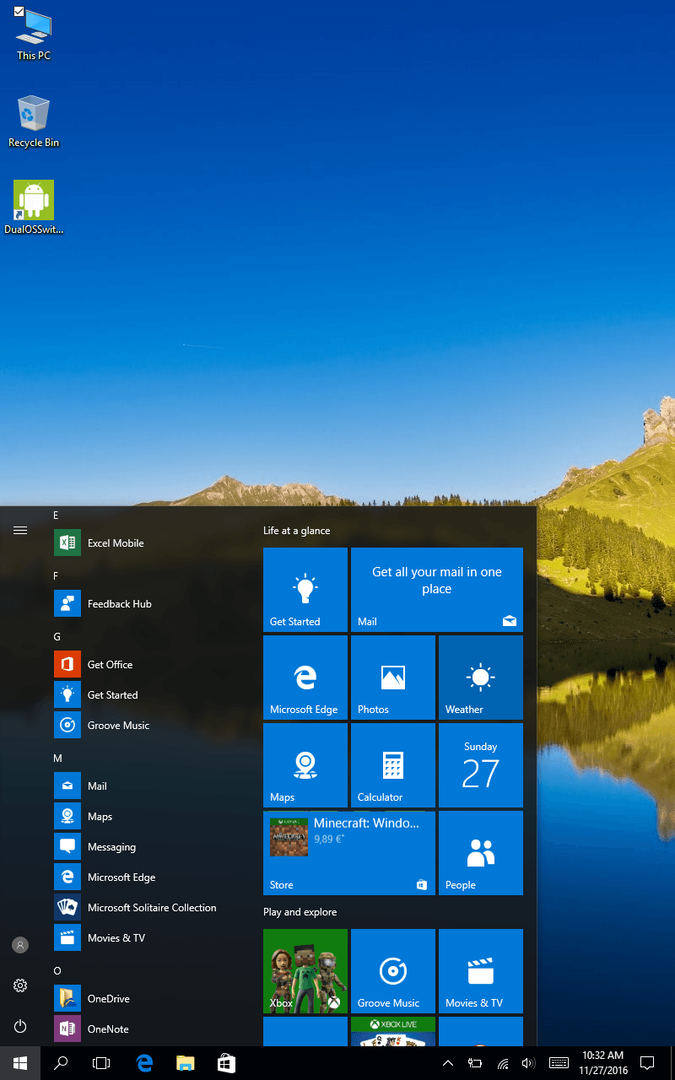Image resolution: width=675 pixels, height=1080 pixels.
Task: Jump to letter E section header
Action: [56, 515]
